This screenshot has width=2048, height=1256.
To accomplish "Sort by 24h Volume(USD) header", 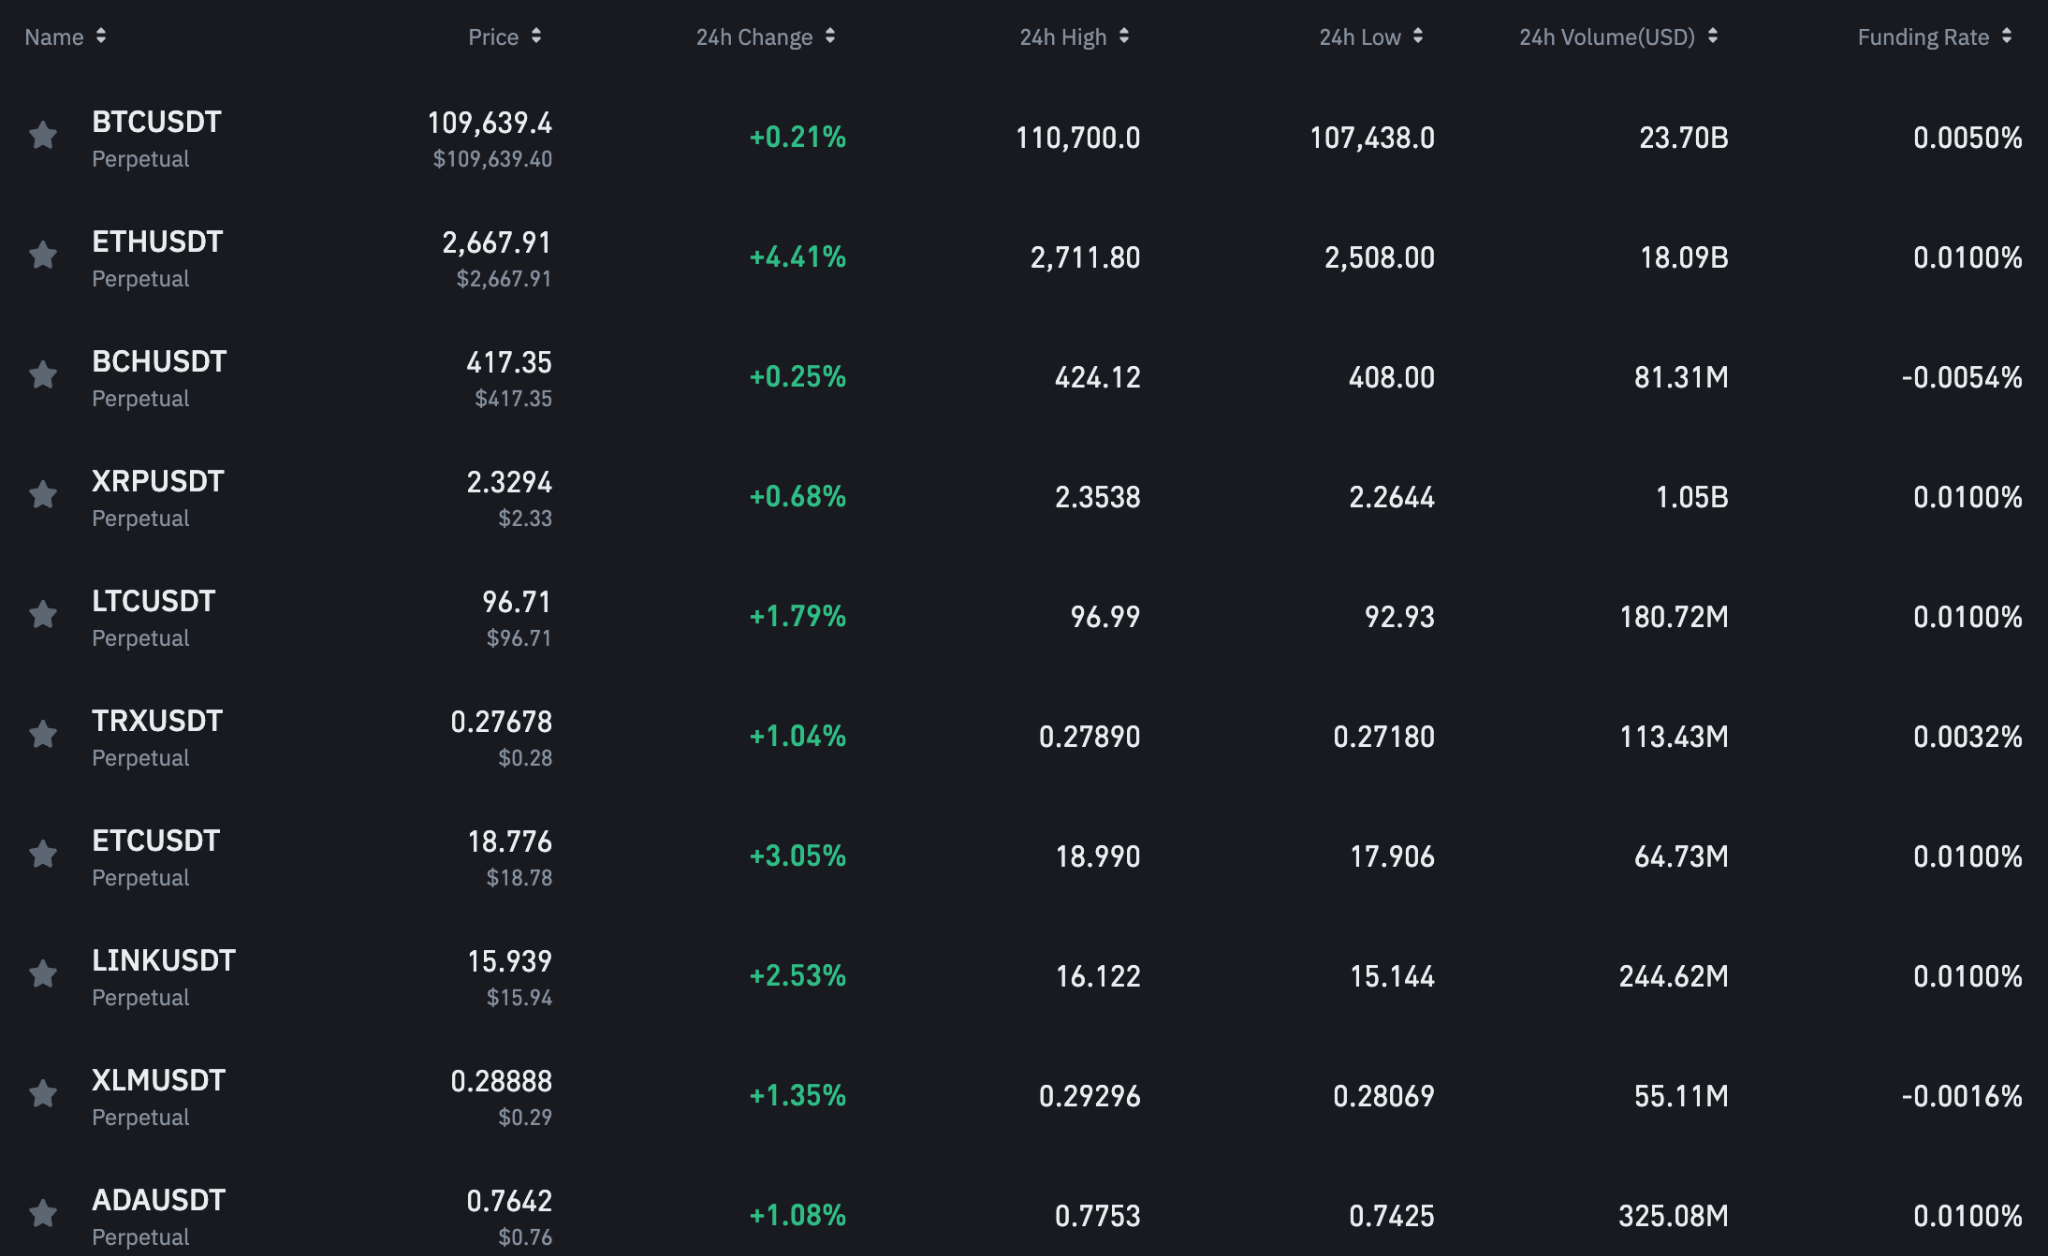I will (x=1617, y=37).
